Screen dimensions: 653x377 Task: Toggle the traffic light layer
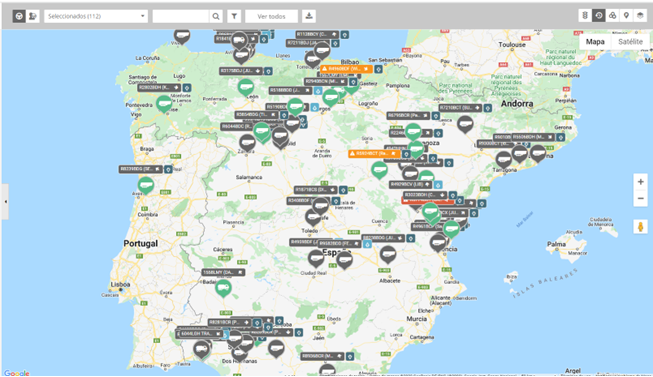tap(585, 15)
